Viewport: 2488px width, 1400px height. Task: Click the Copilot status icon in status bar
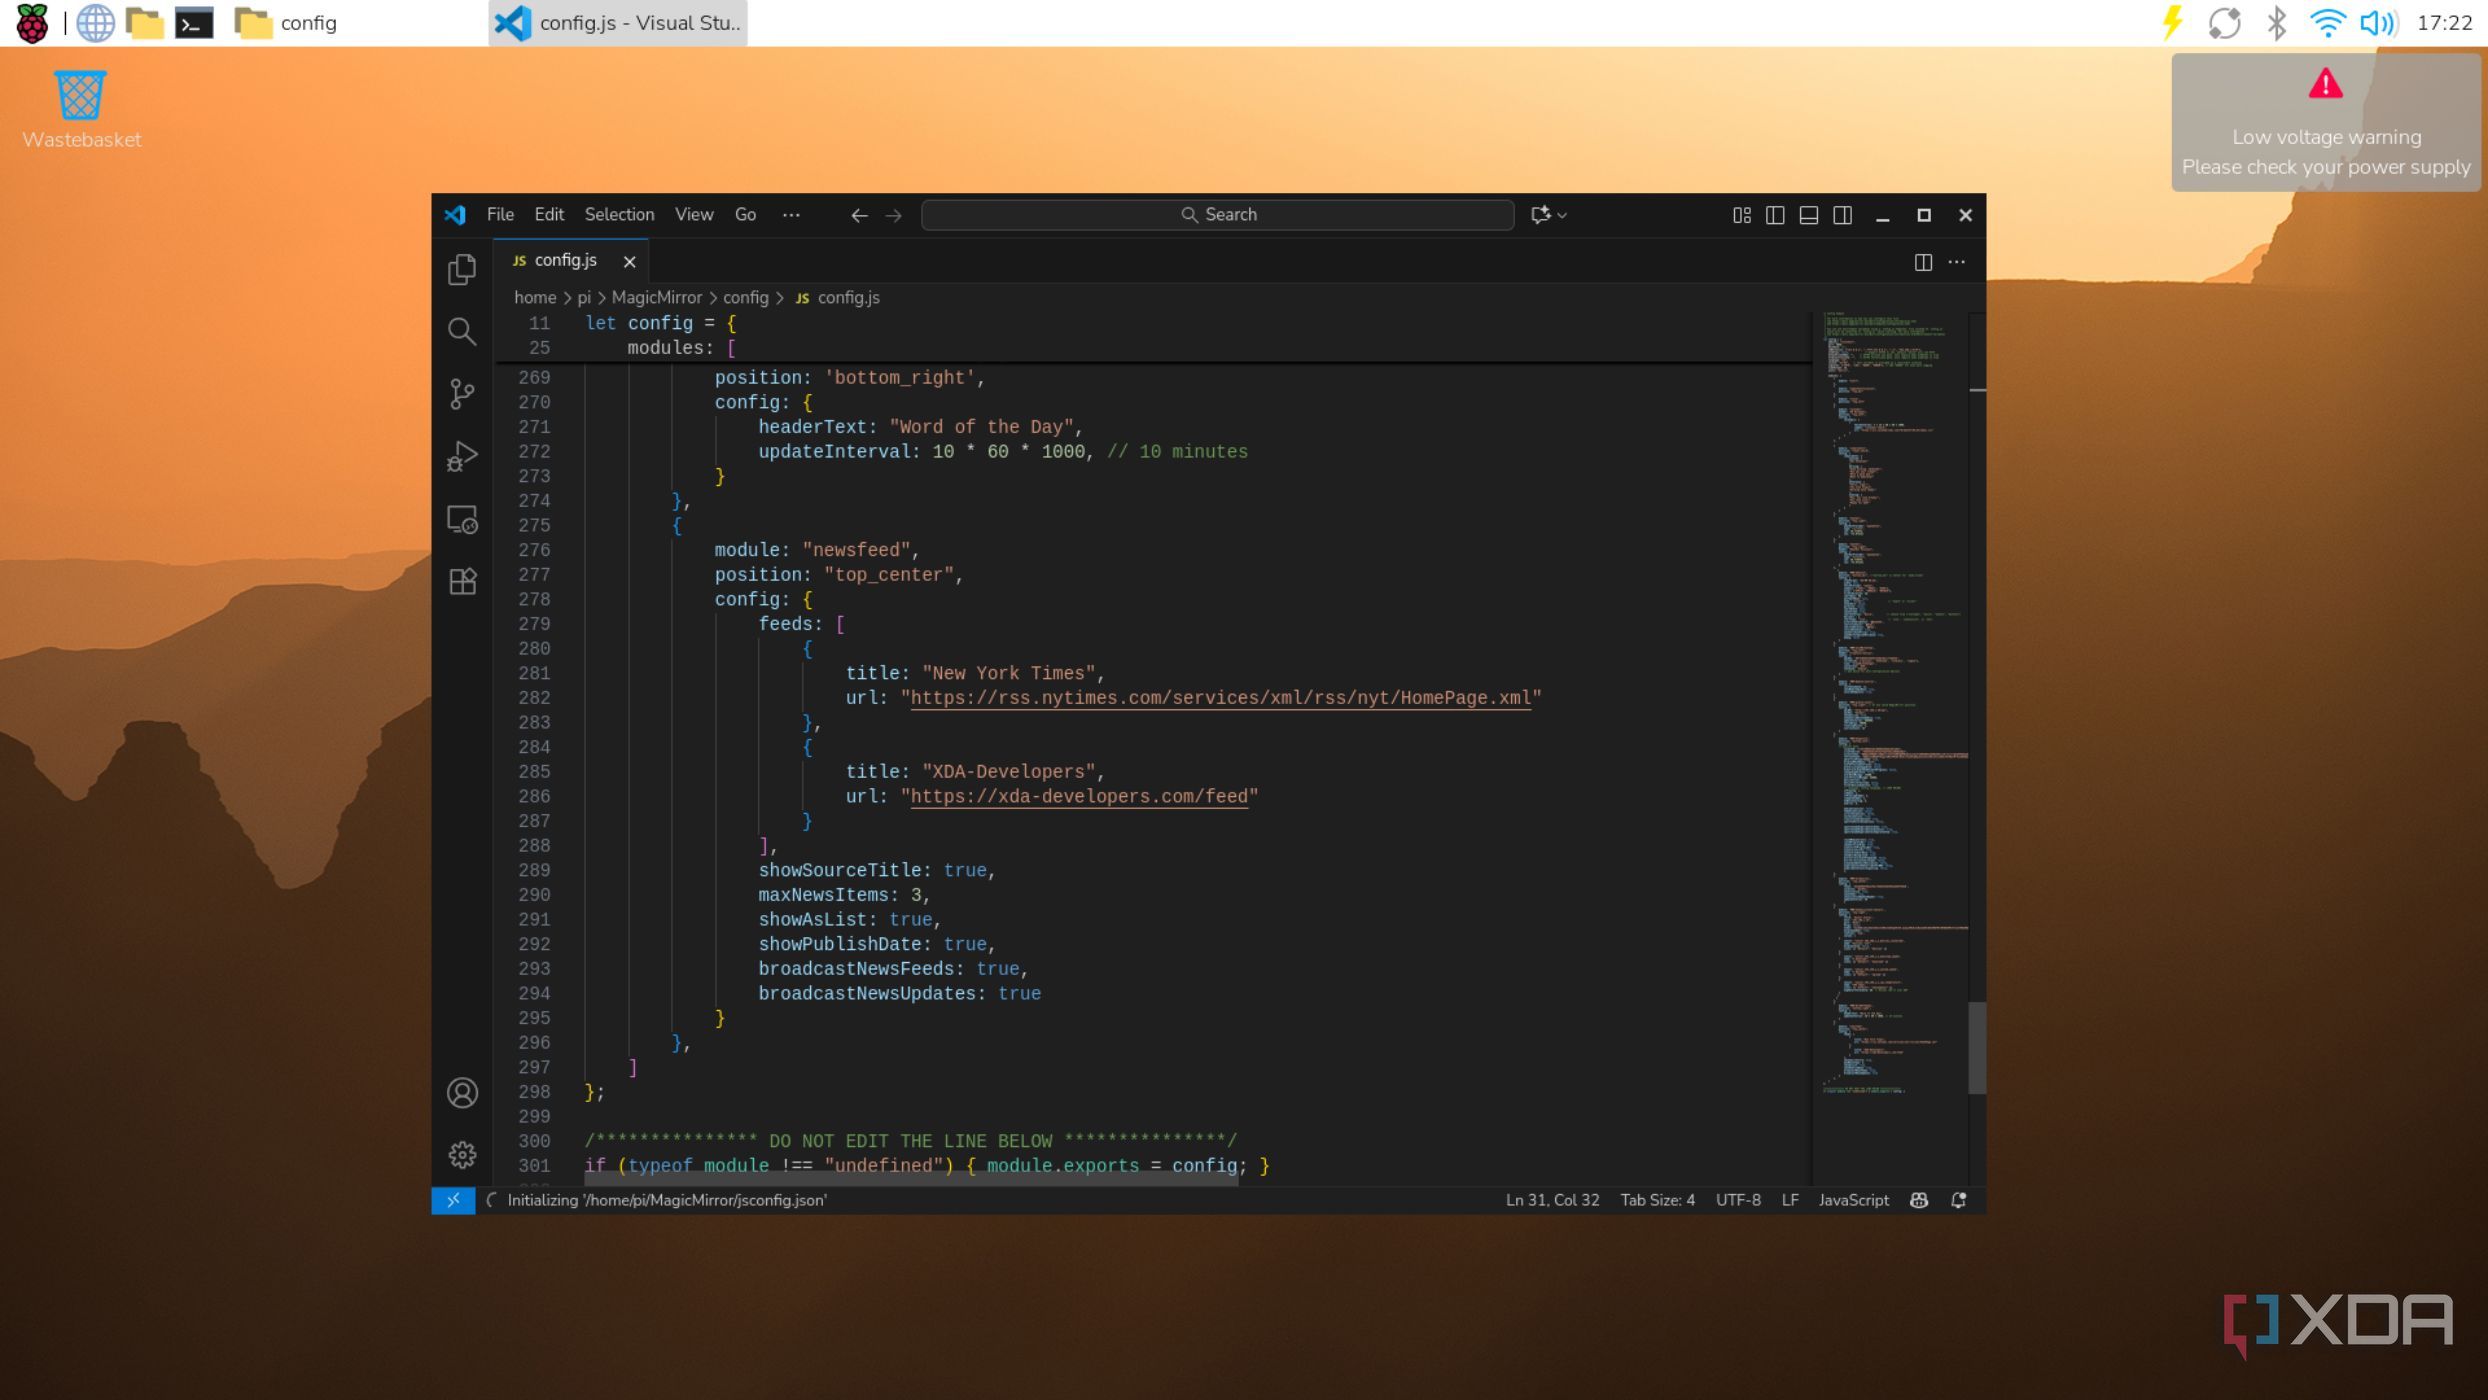pyautogui.click(x=1918, y=1200)
